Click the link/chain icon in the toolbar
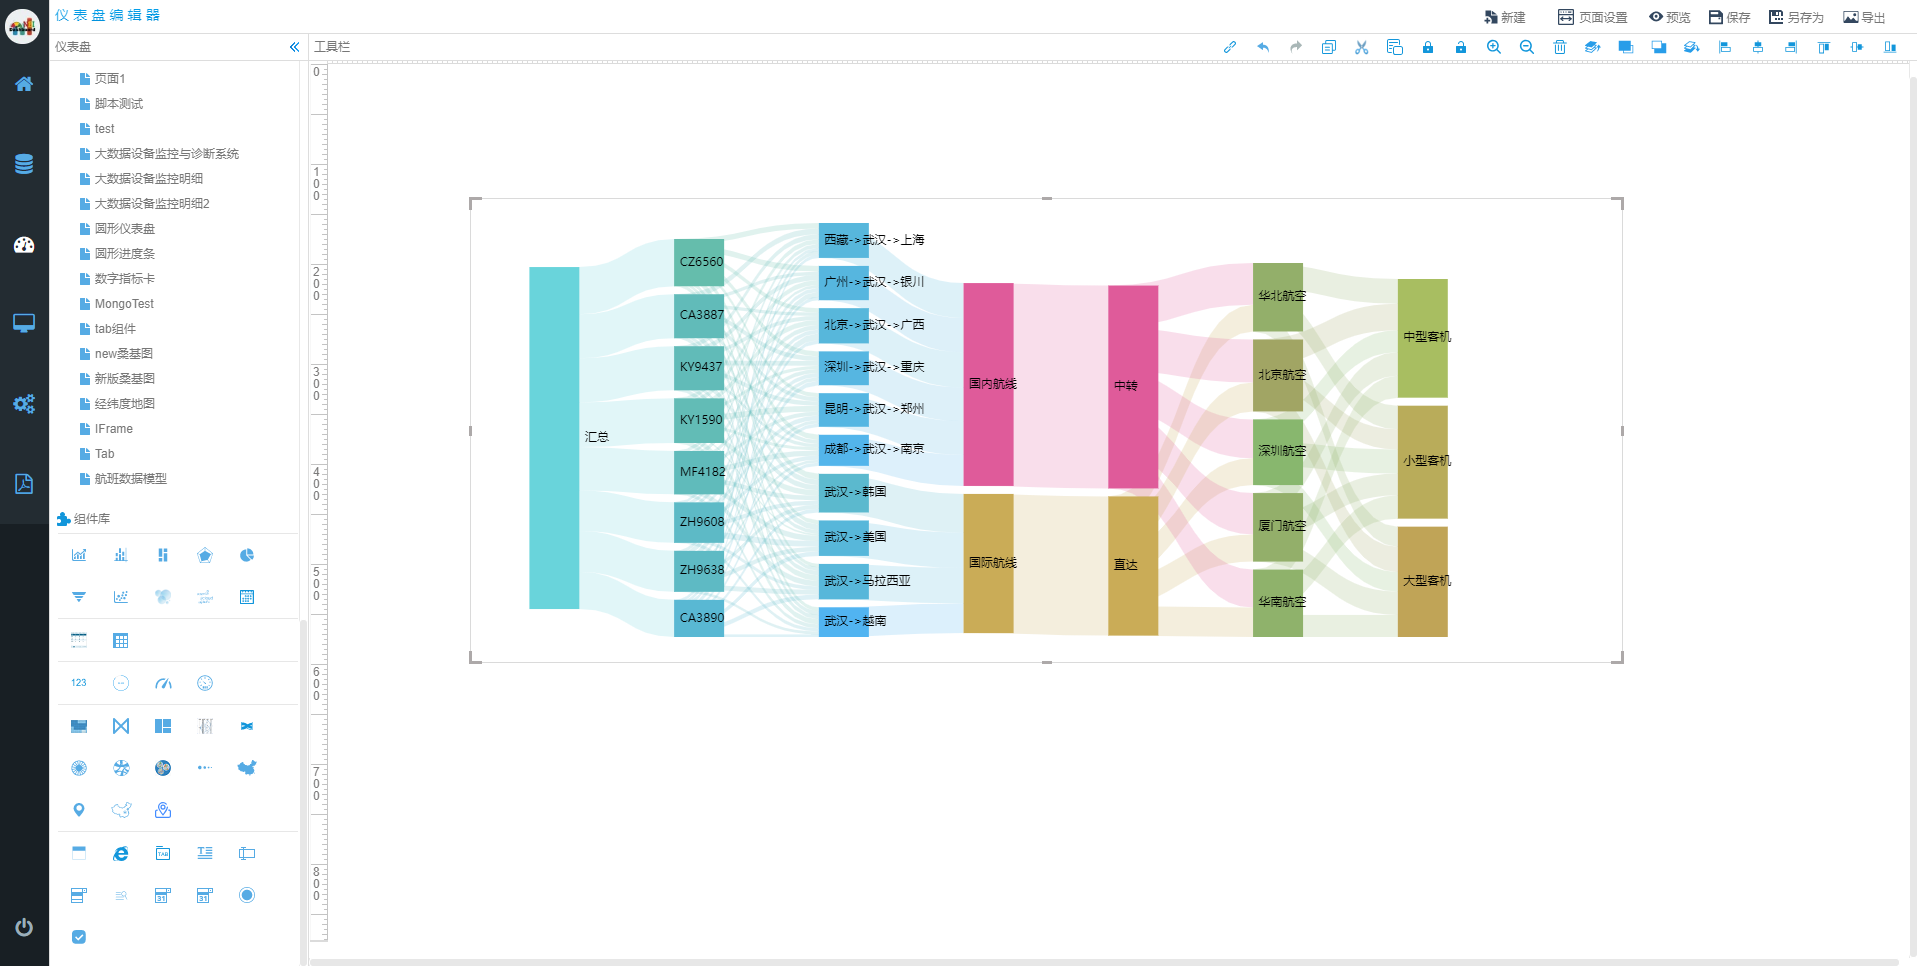Image resolution: width=1917 pixels, height=966 pixels. tap(1230, 47)
